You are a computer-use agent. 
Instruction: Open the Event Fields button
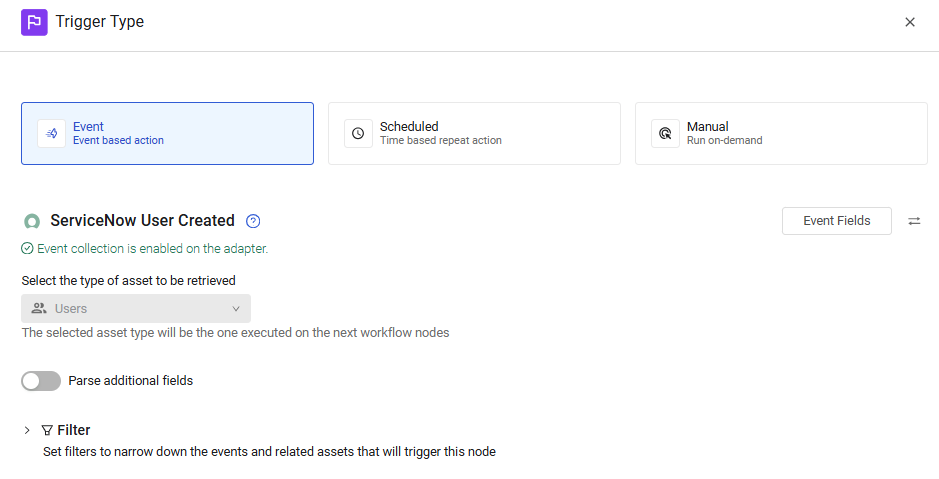tap(837, 221)
